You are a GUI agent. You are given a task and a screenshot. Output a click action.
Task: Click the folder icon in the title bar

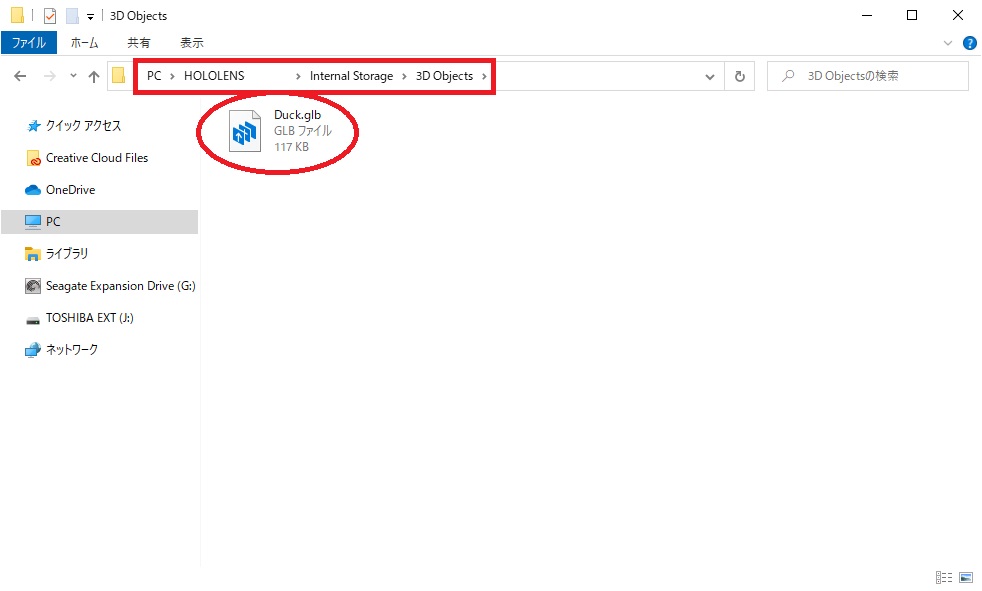pos(18,15)
